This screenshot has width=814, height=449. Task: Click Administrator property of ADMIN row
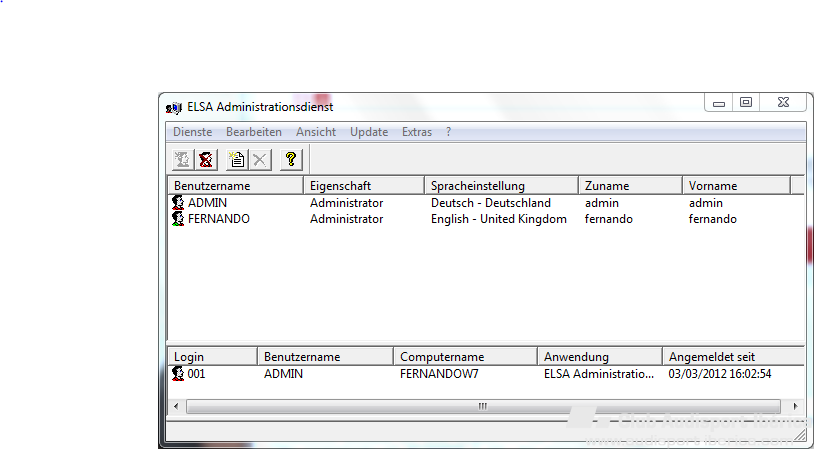[x=346, y=202]
